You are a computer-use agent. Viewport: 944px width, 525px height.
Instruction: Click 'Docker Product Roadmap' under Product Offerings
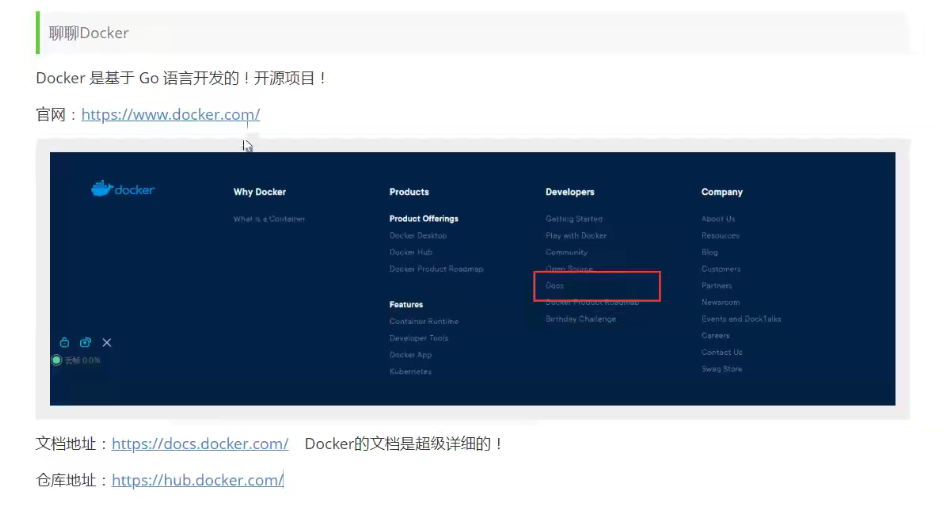click(436, 269)
